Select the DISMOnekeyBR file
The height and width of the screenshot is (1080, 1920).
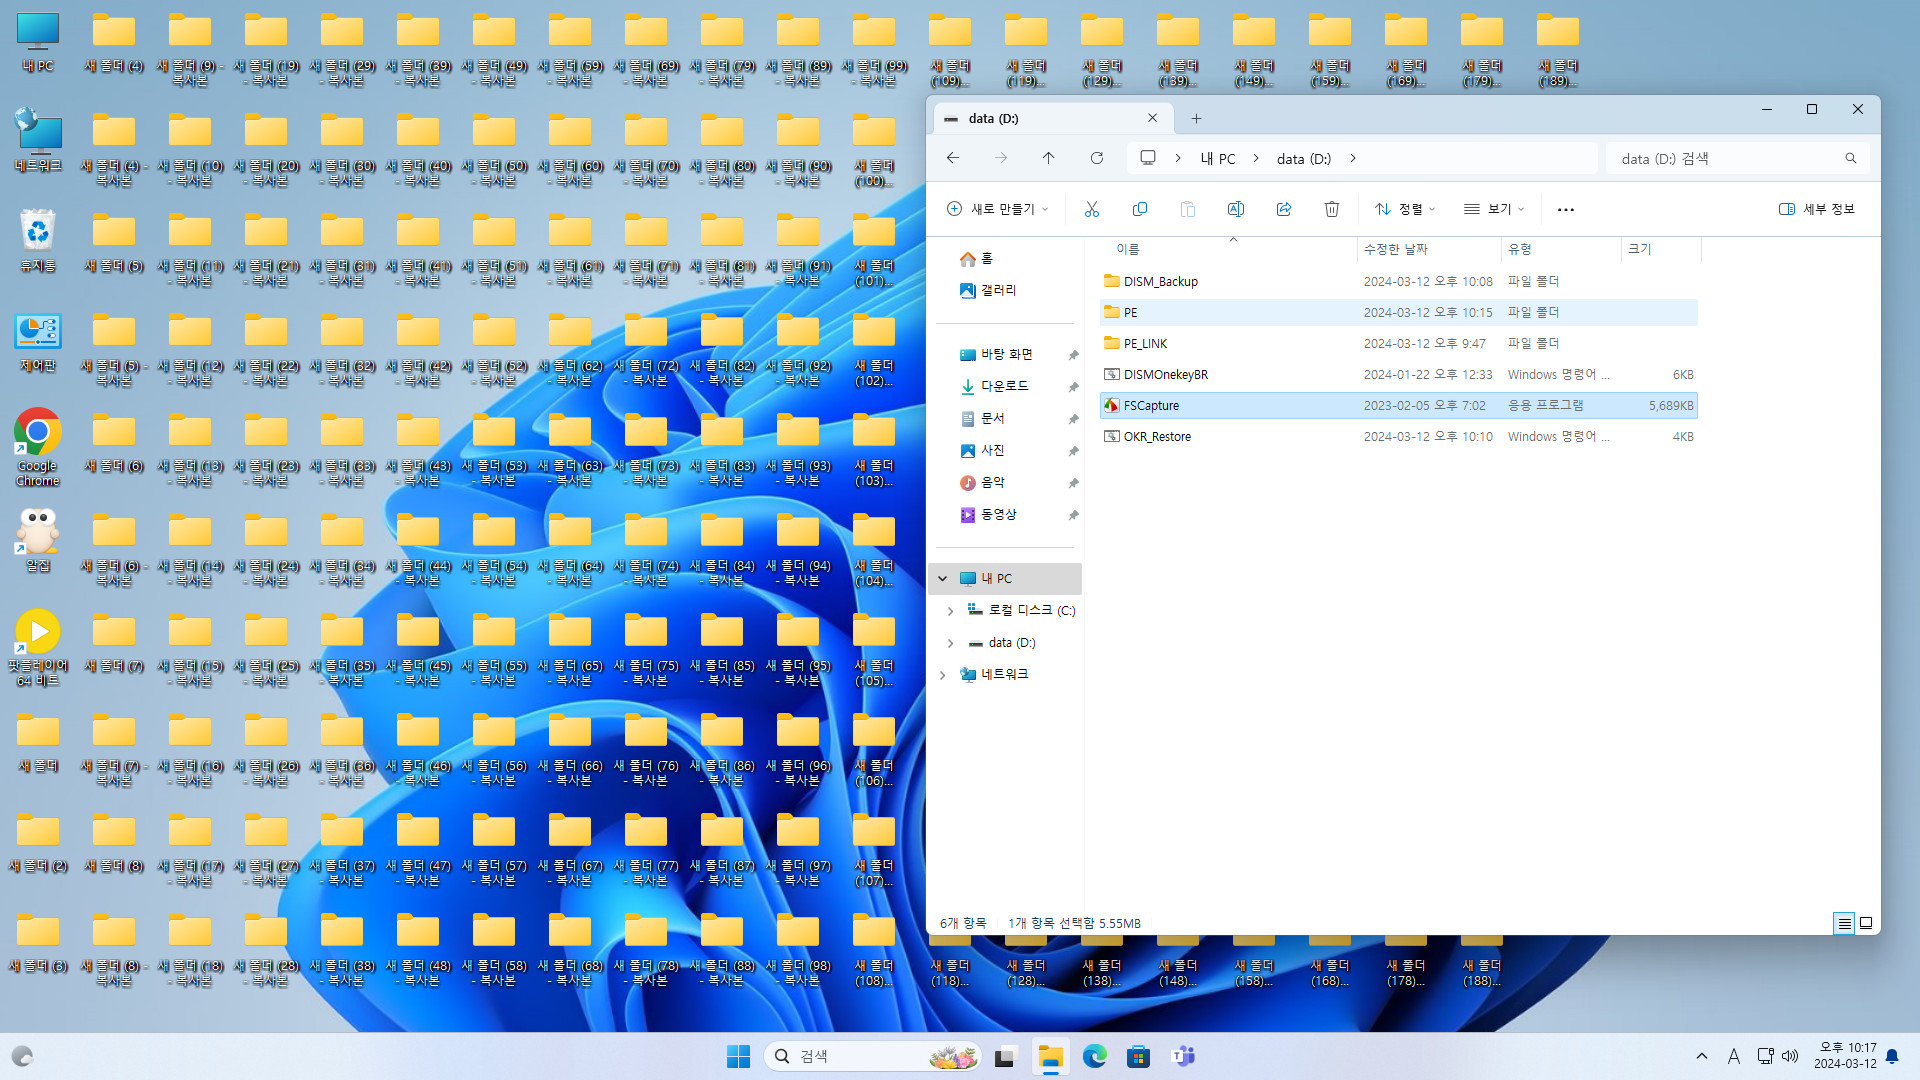point(1398,375)
